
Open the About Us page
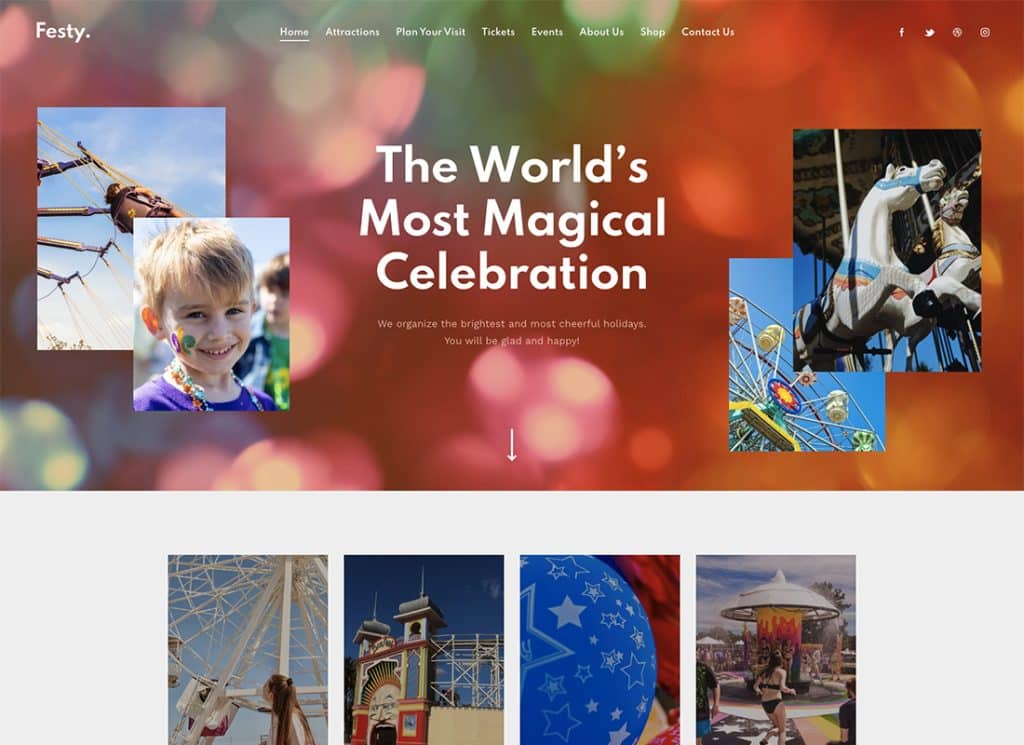pyautogui.click(x=601, y=32)
